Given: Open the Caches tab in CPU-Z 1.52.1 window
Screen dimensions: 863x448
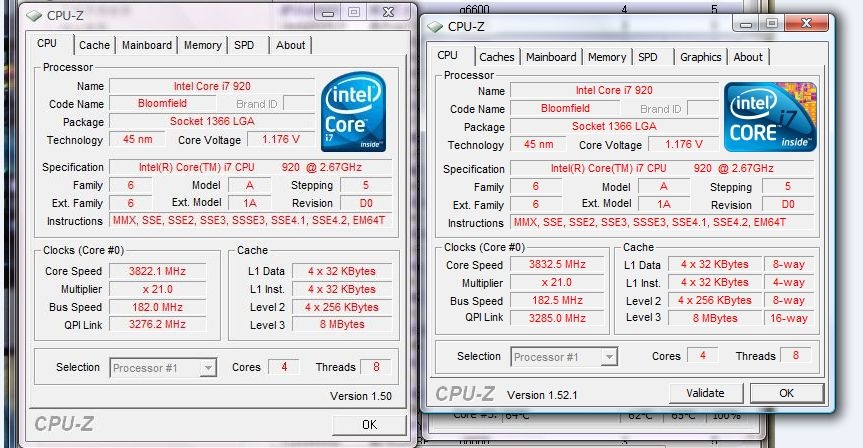Looking at the screenshot, I should point(496,57).
